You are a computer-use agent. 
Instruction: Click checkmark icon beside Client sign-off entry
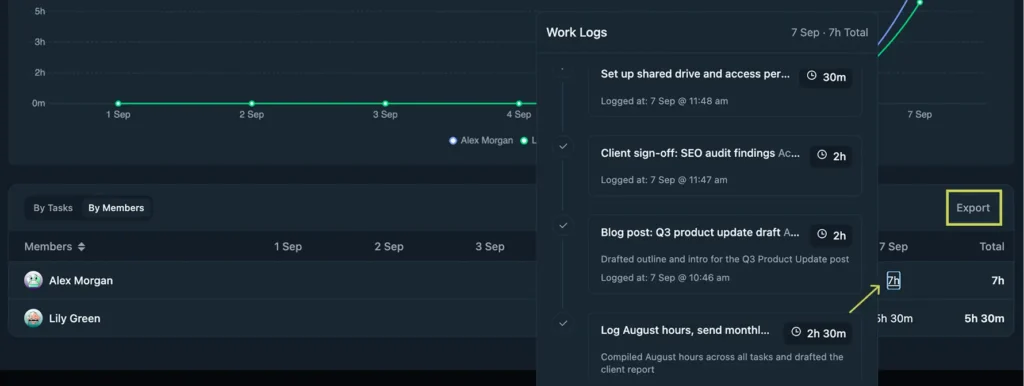pos(563,146)
